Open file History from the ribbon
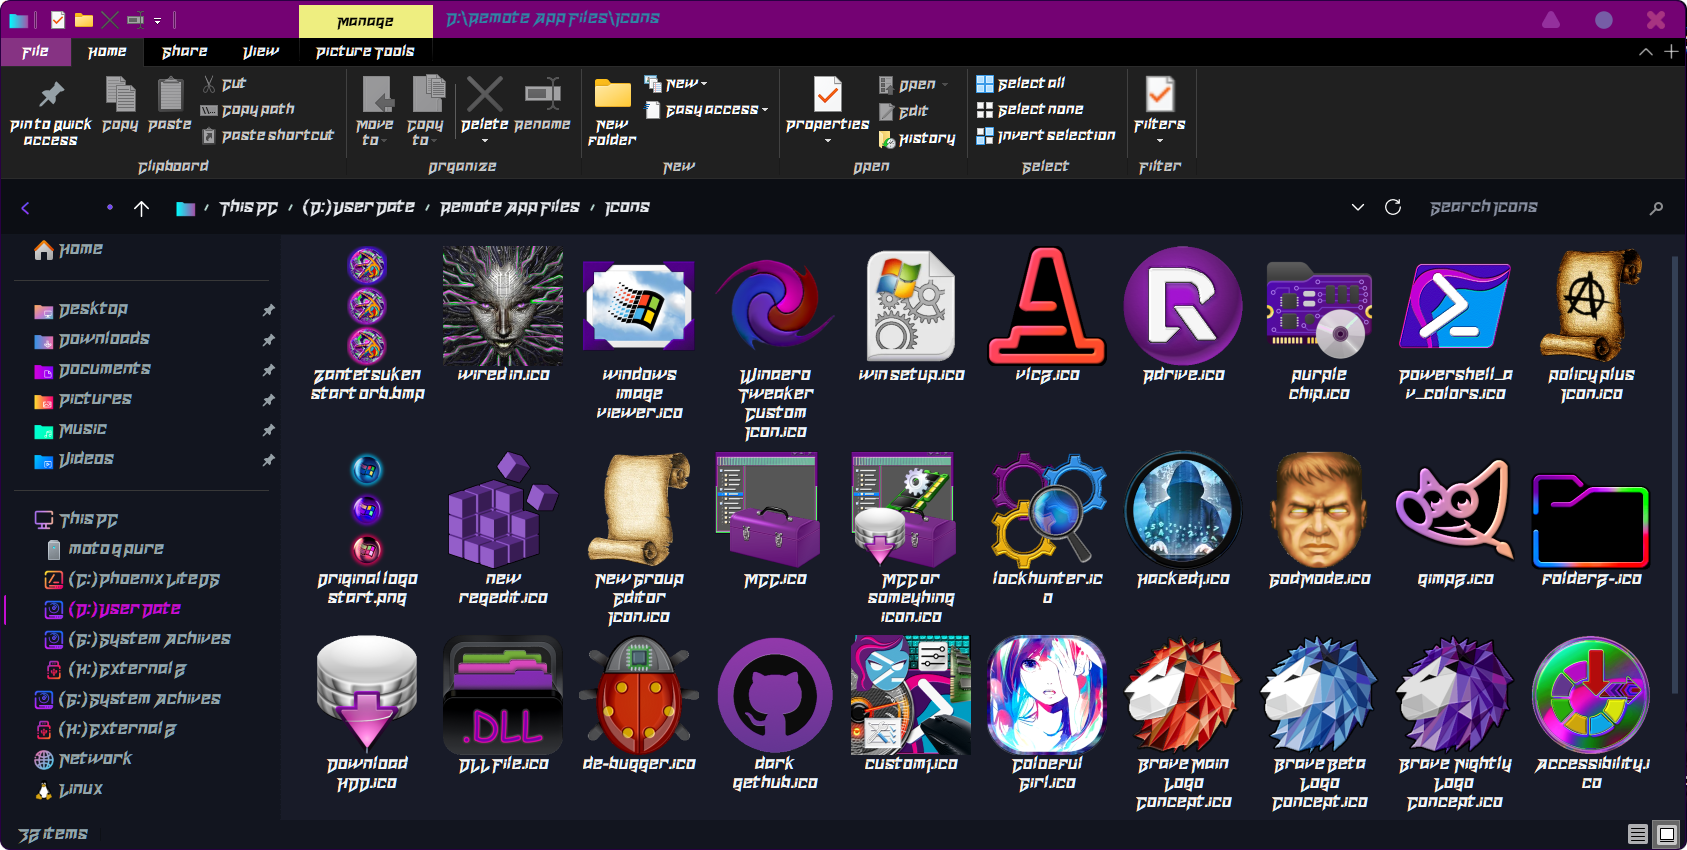This screenshot has width=1687, height=850. click(917, 138)
